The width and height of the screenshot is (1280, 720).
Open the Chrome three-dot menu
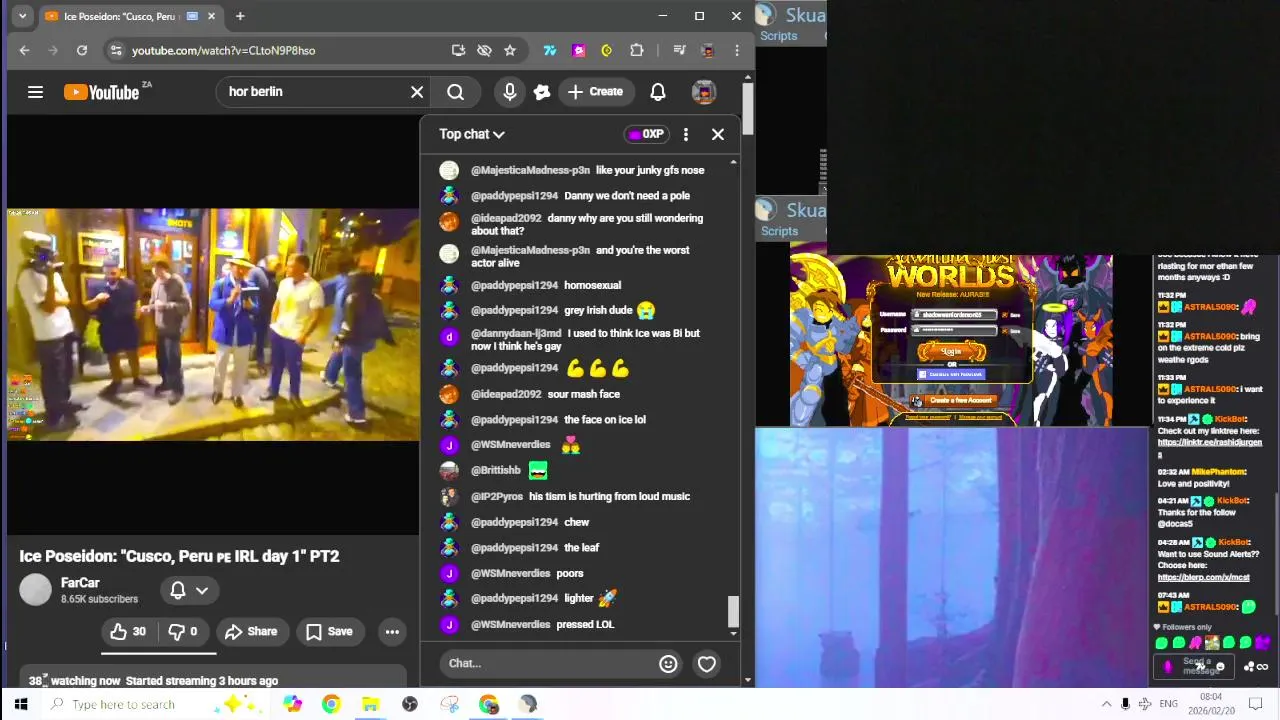coord(737,50)
